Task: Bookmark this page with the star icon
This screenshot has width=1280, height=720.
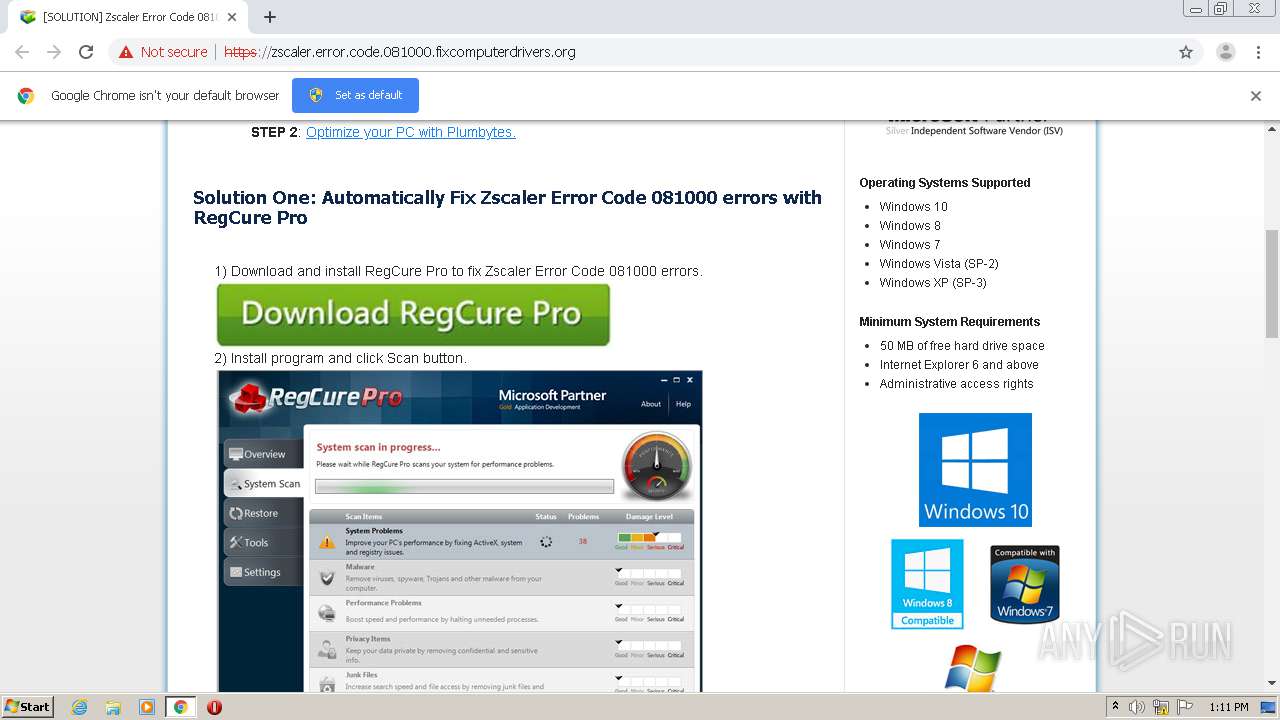Action: (x=1186, y=52)
